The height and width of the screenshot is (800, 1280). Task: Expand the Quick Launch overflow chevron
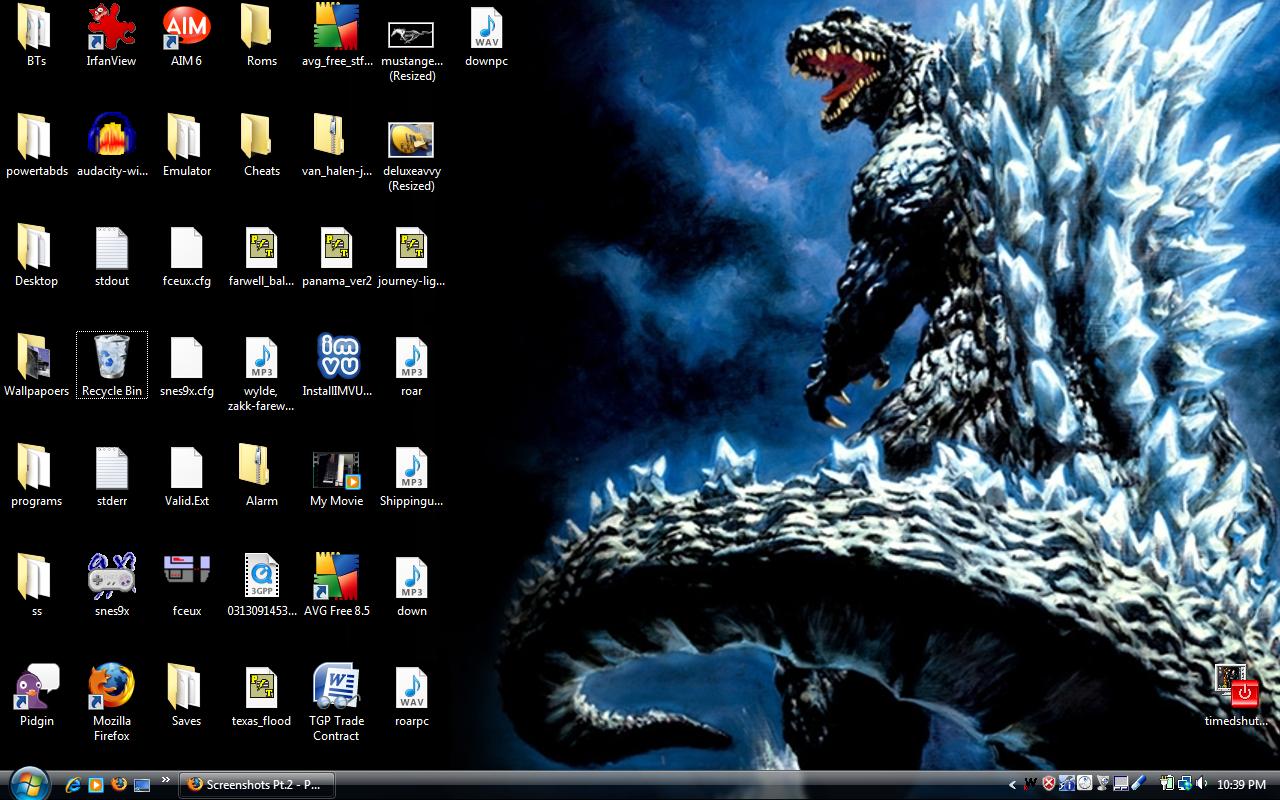pos(164,778)
